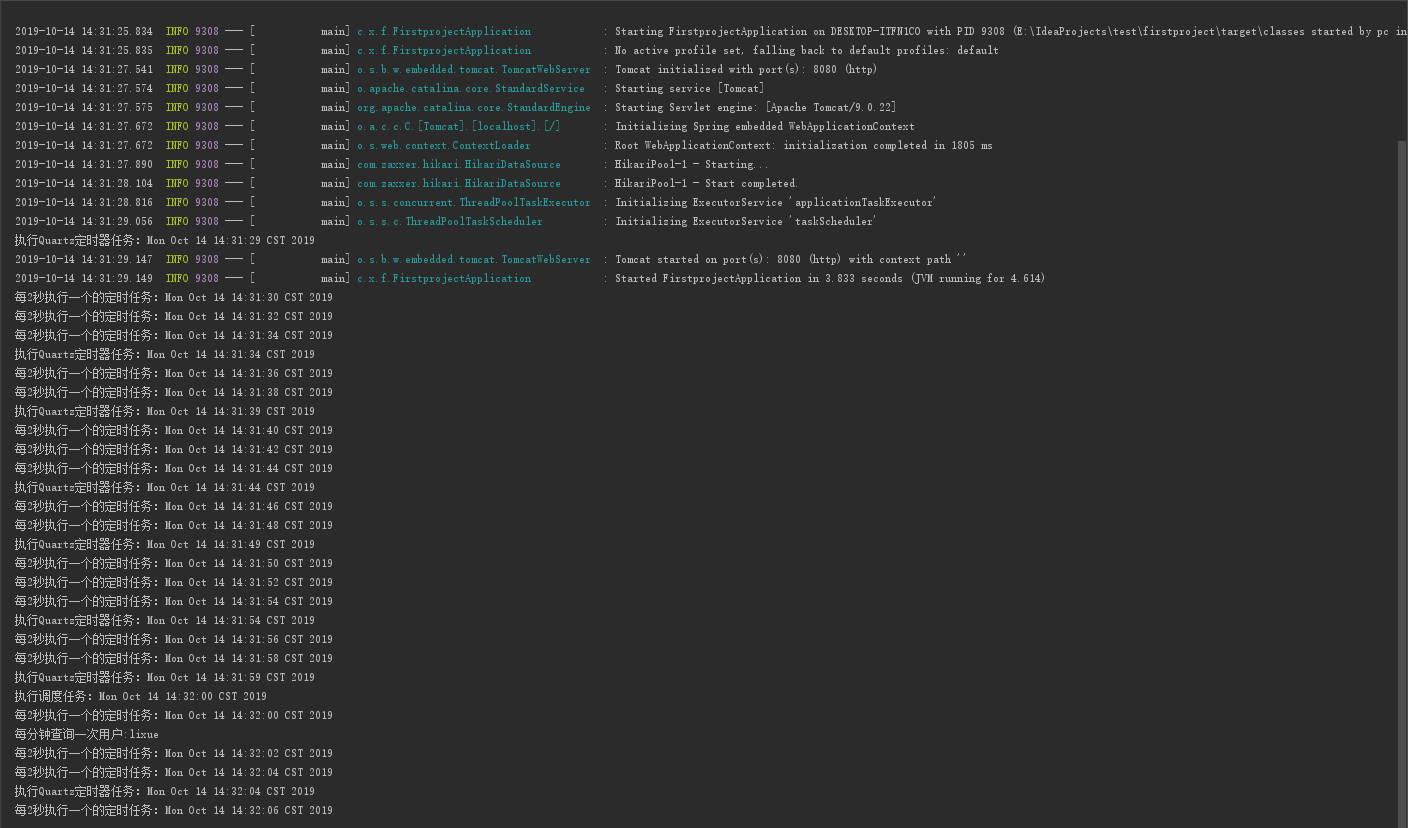The image size is (1408, 828).
Task: Click 'Root WebApplicationContext: initialization completed in 1805 ms'
Action: (804, 146)
